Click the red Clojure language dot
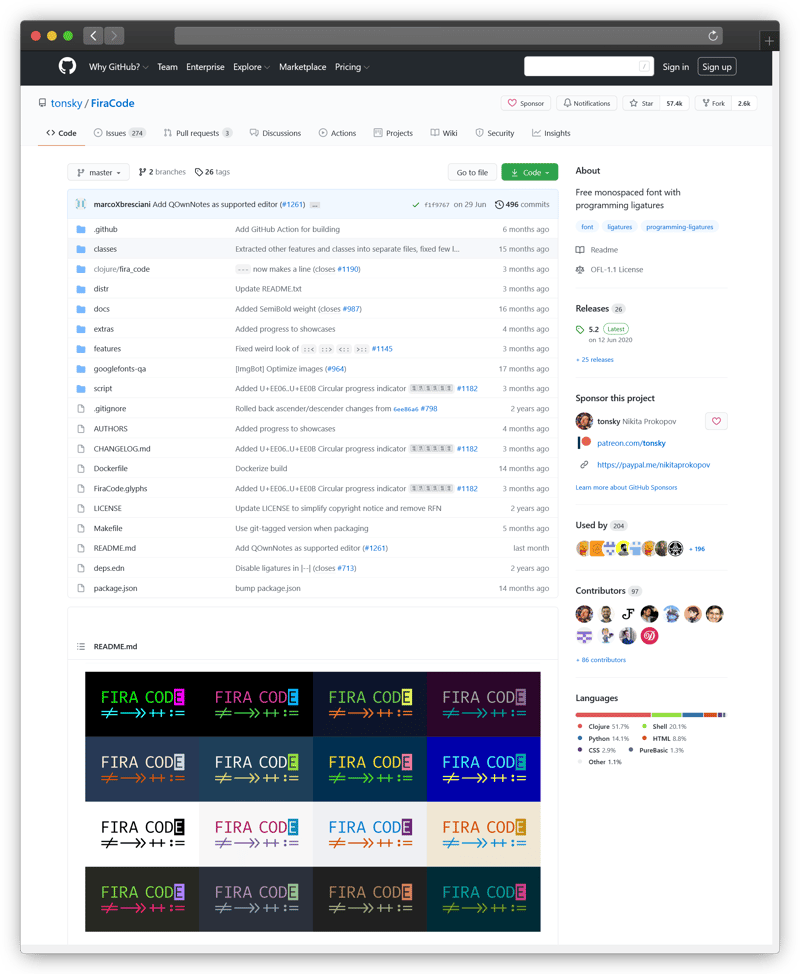Viewport: 800px width, 974px height. tap(580, 726)
